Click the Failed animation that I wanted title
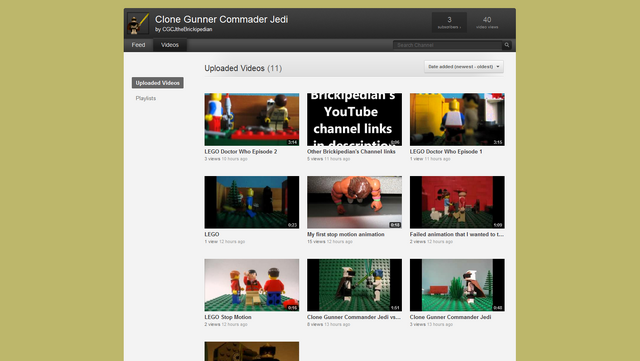640x361 pixels. click(457, 234)
